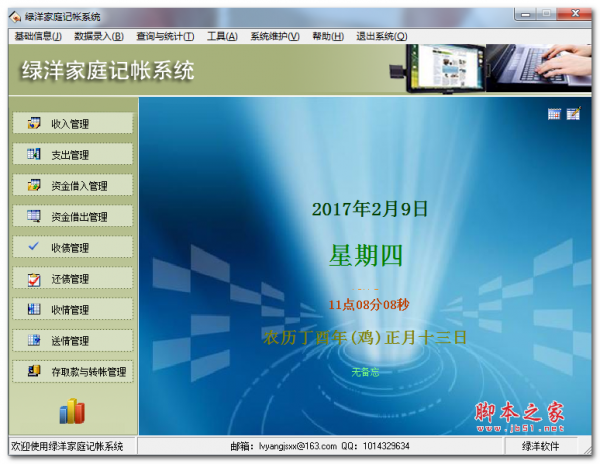Image resolution: width=600 pixels, height=464 pixels.
Task: Open the 系统维护(V) menu
Action: [x=275, y=36]
